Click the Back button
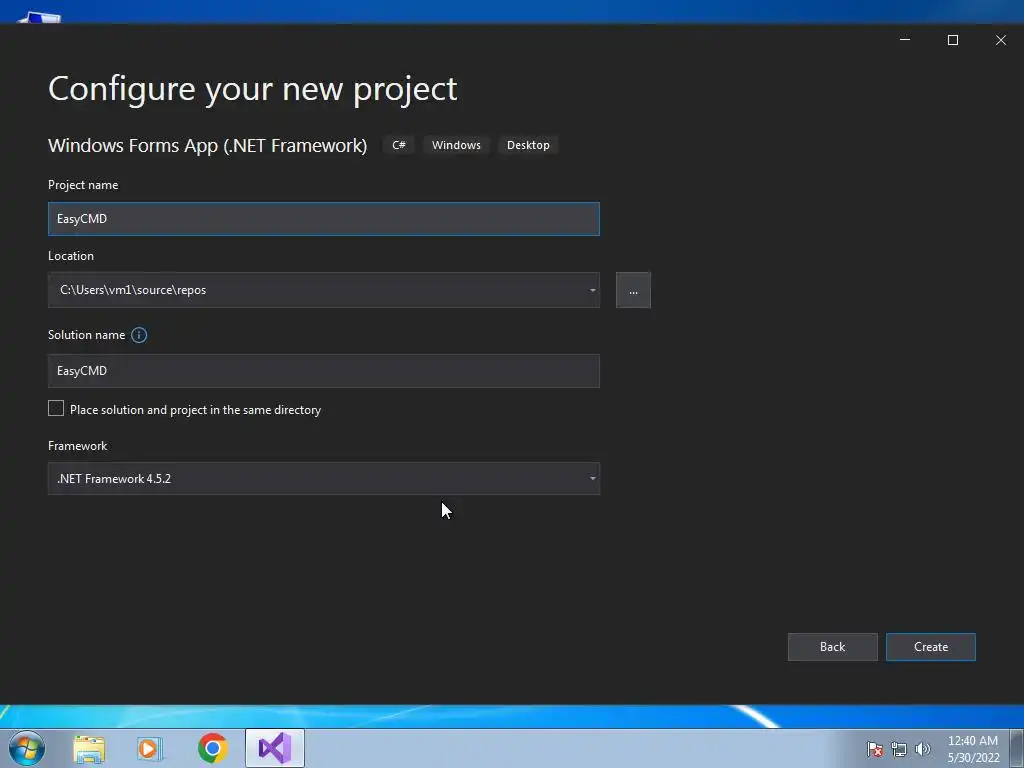The height and width of the screenshot is (768, 1024). tap(833, 647)
